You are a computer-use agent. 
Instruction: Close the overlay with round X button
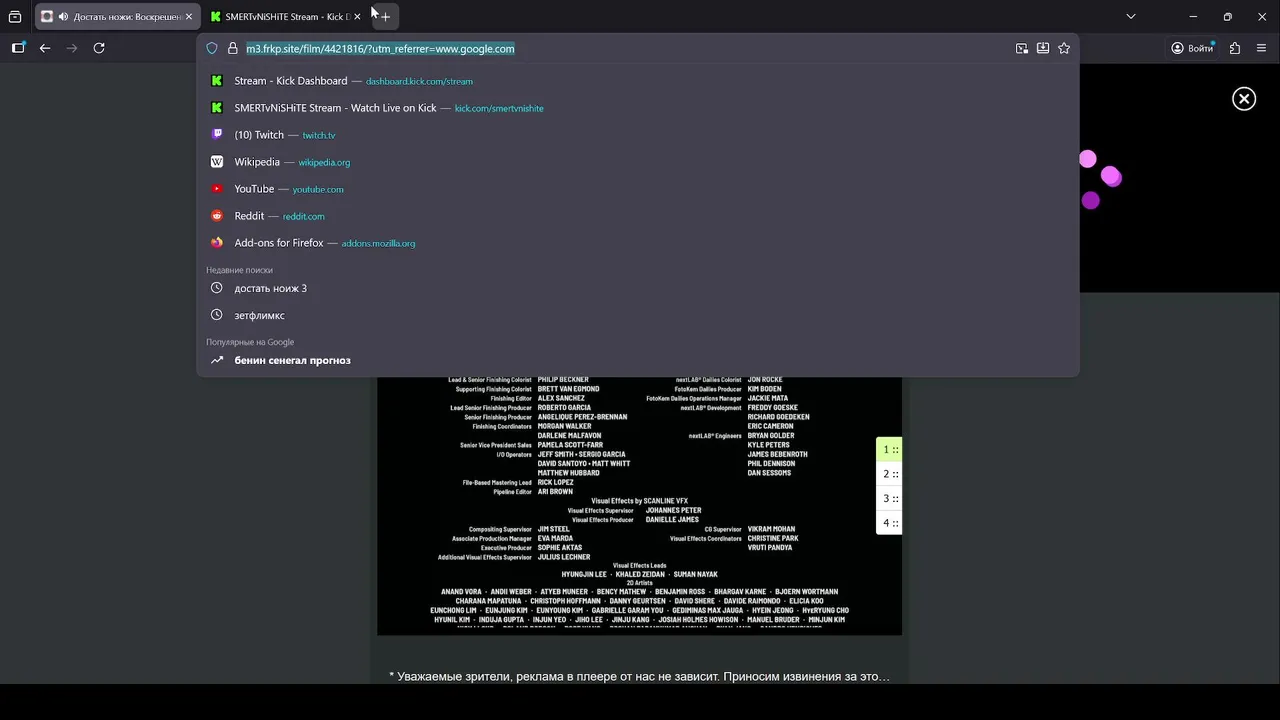click(x=1244, y=98)
